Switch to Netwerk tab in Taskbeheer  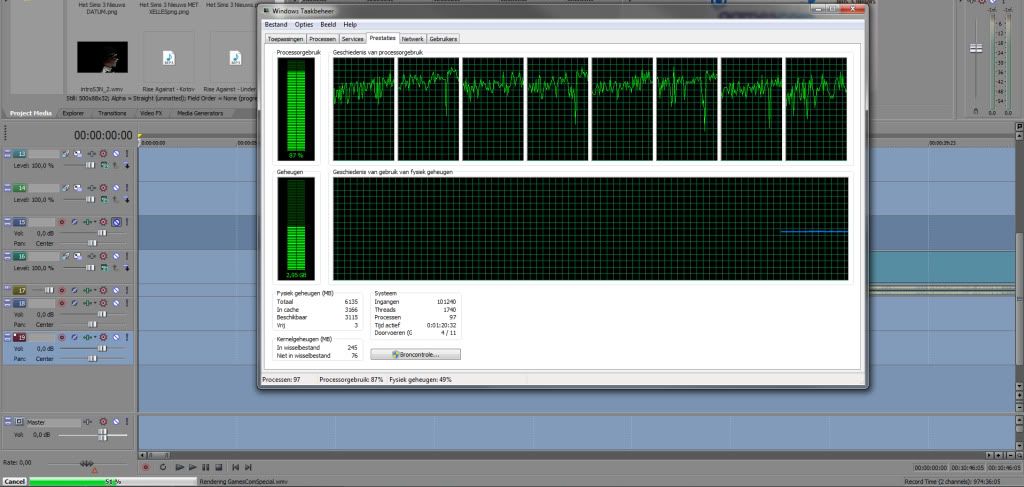(x=413, y=39)
